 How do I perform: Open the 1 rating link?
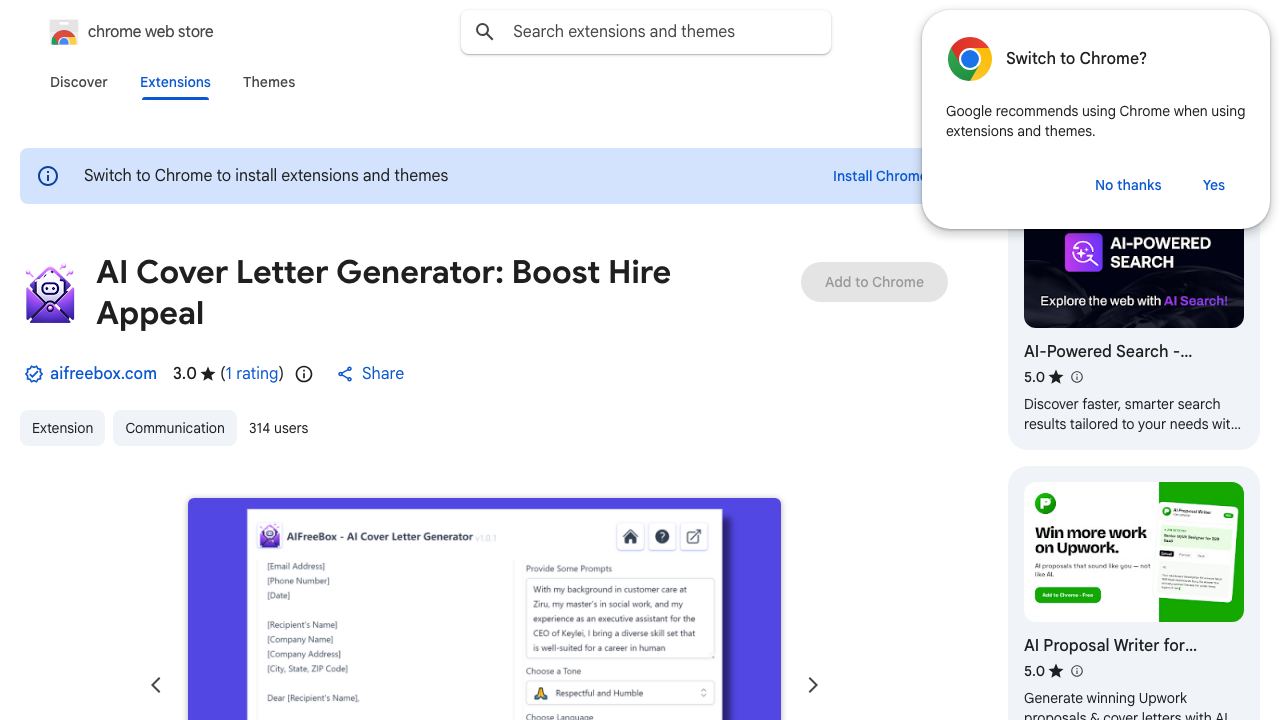252,374
